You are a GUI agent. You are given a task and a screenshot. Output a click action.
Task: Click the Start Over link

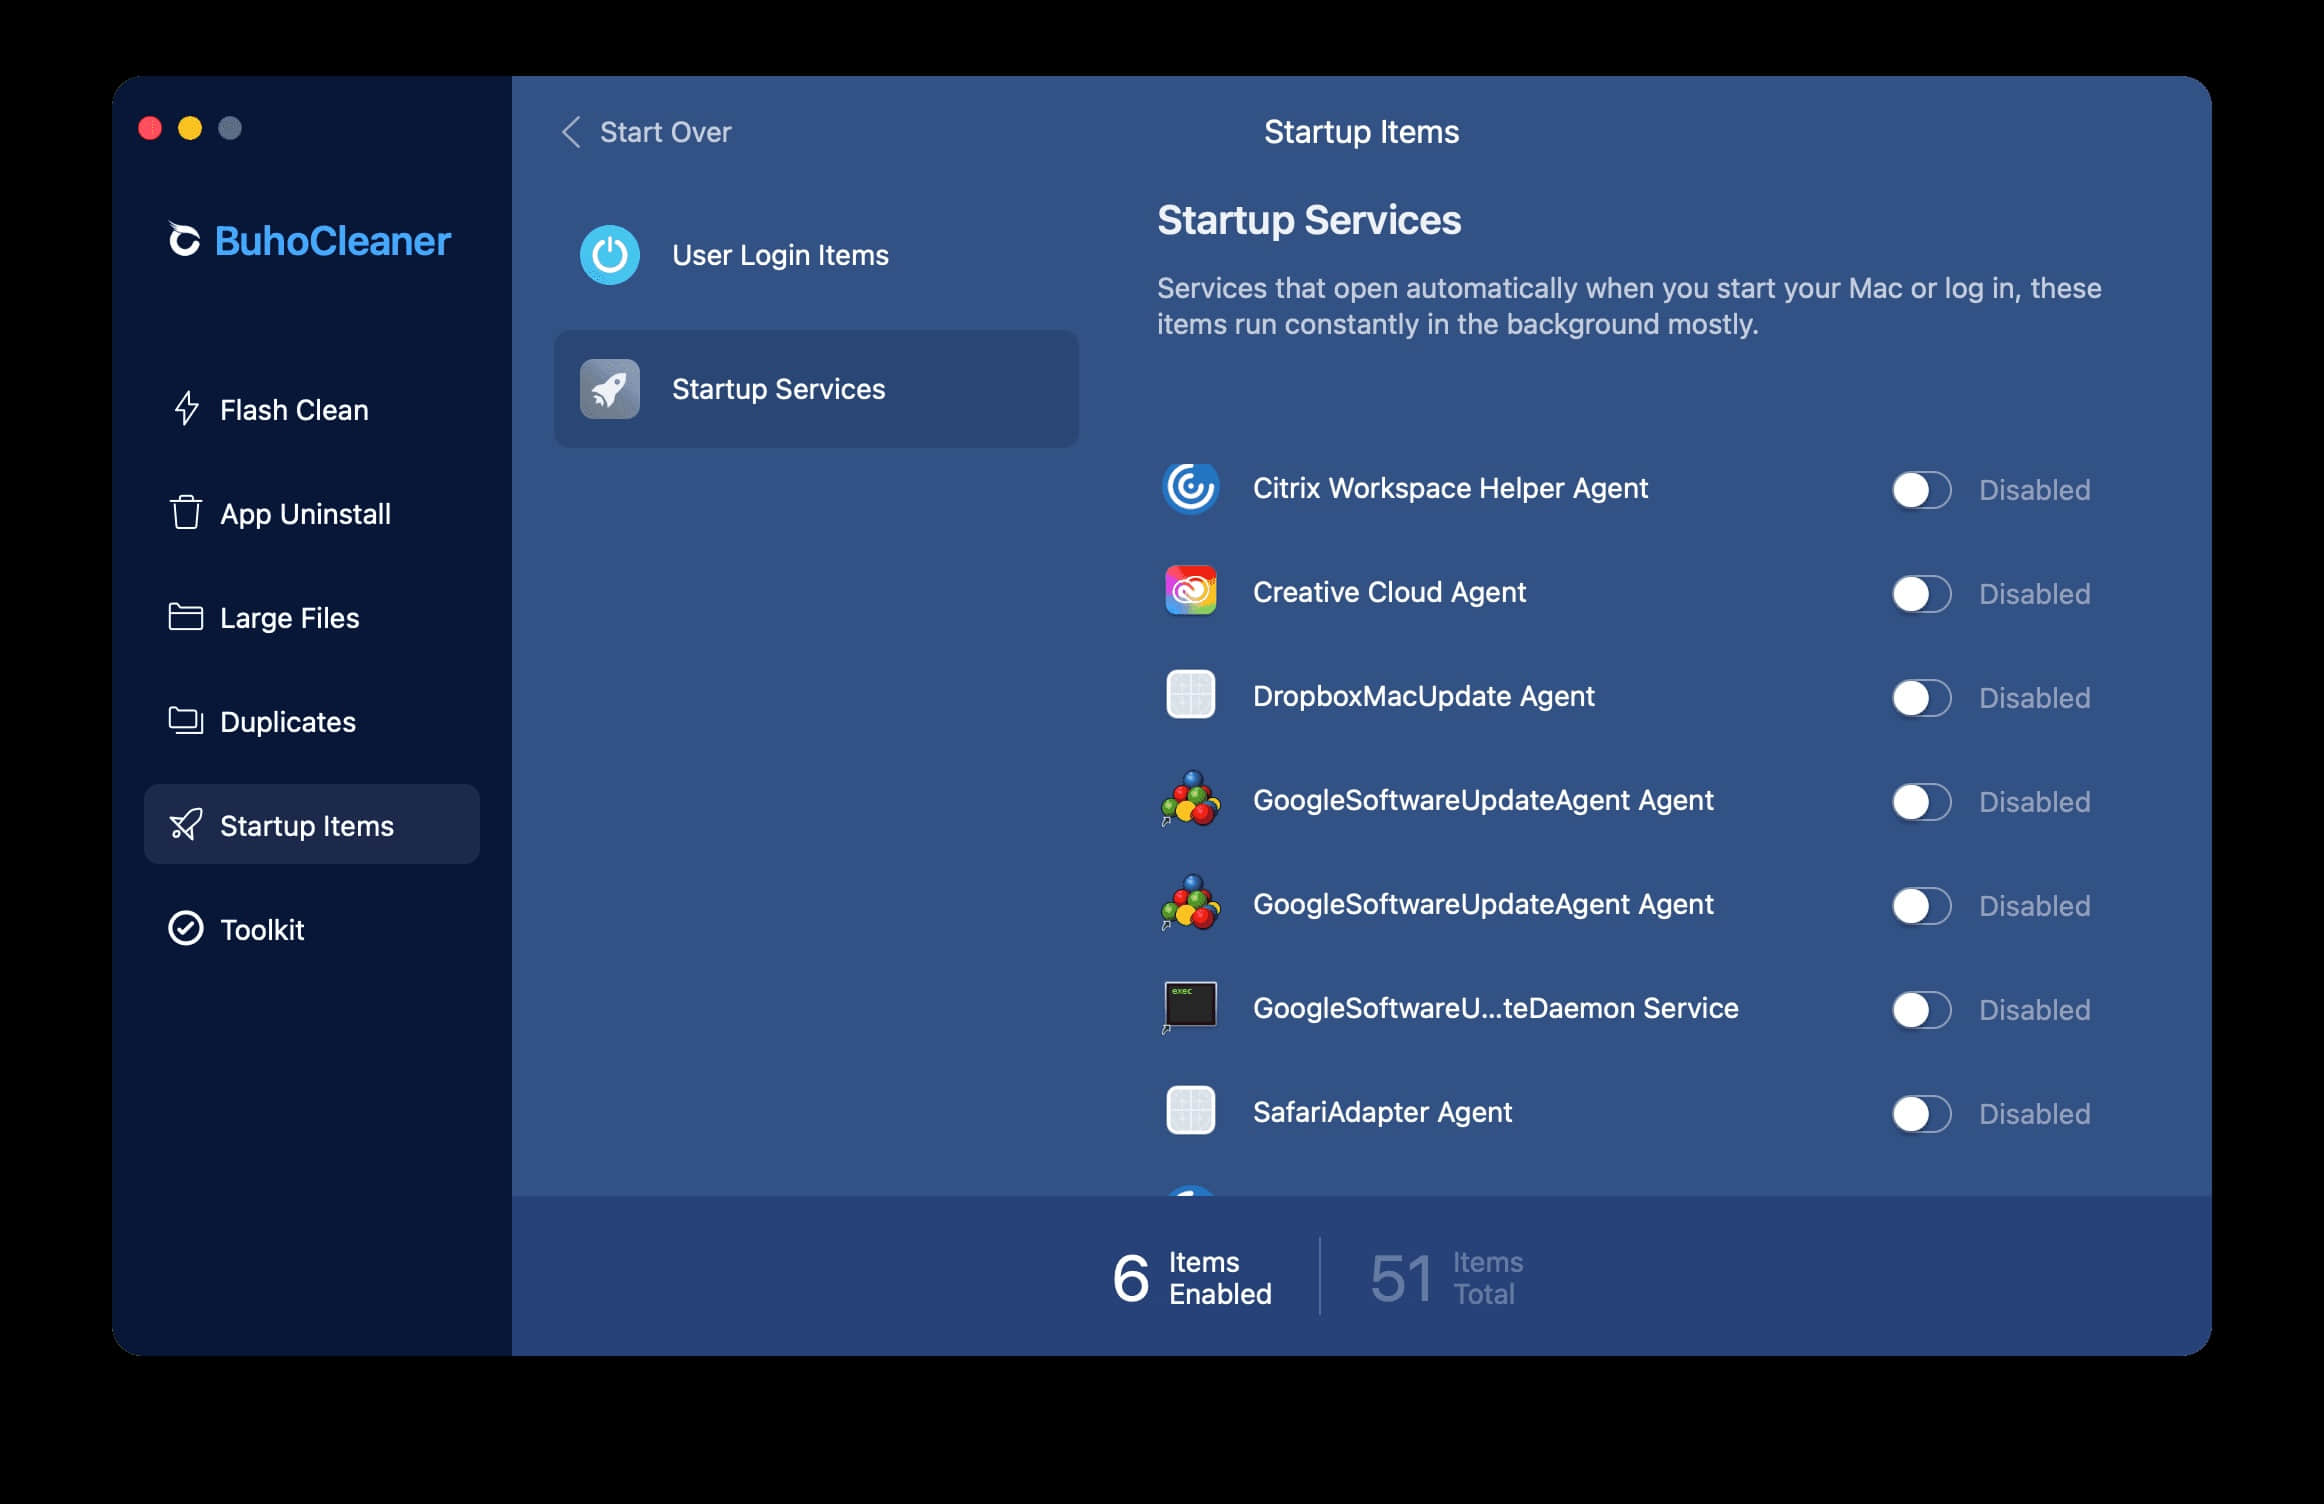tap(665, 132)
